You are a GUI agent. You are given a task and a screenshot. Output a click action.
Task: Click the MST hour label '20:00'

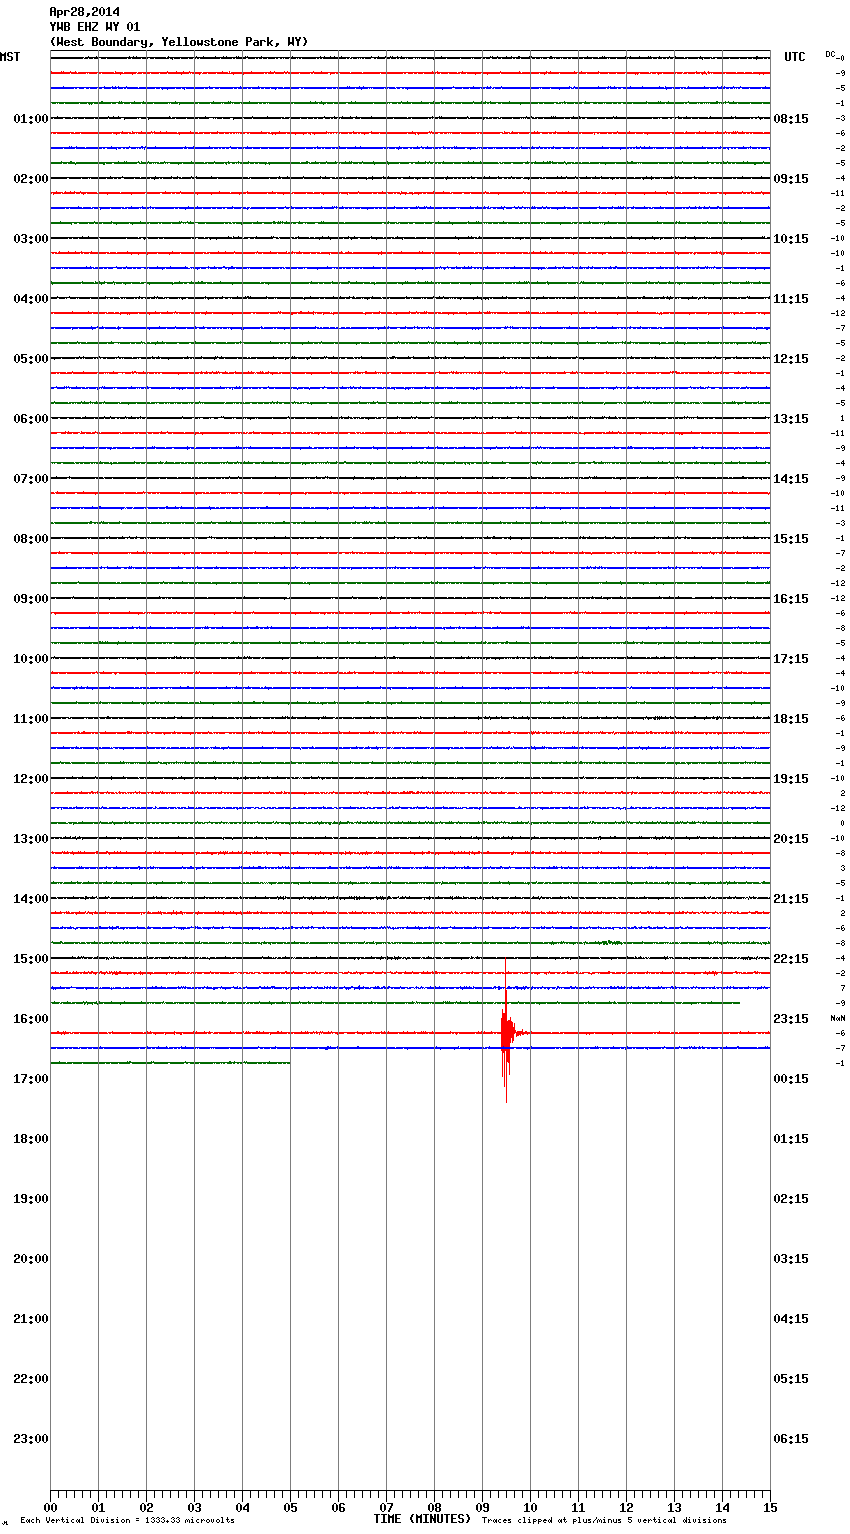click(31, 1259)
